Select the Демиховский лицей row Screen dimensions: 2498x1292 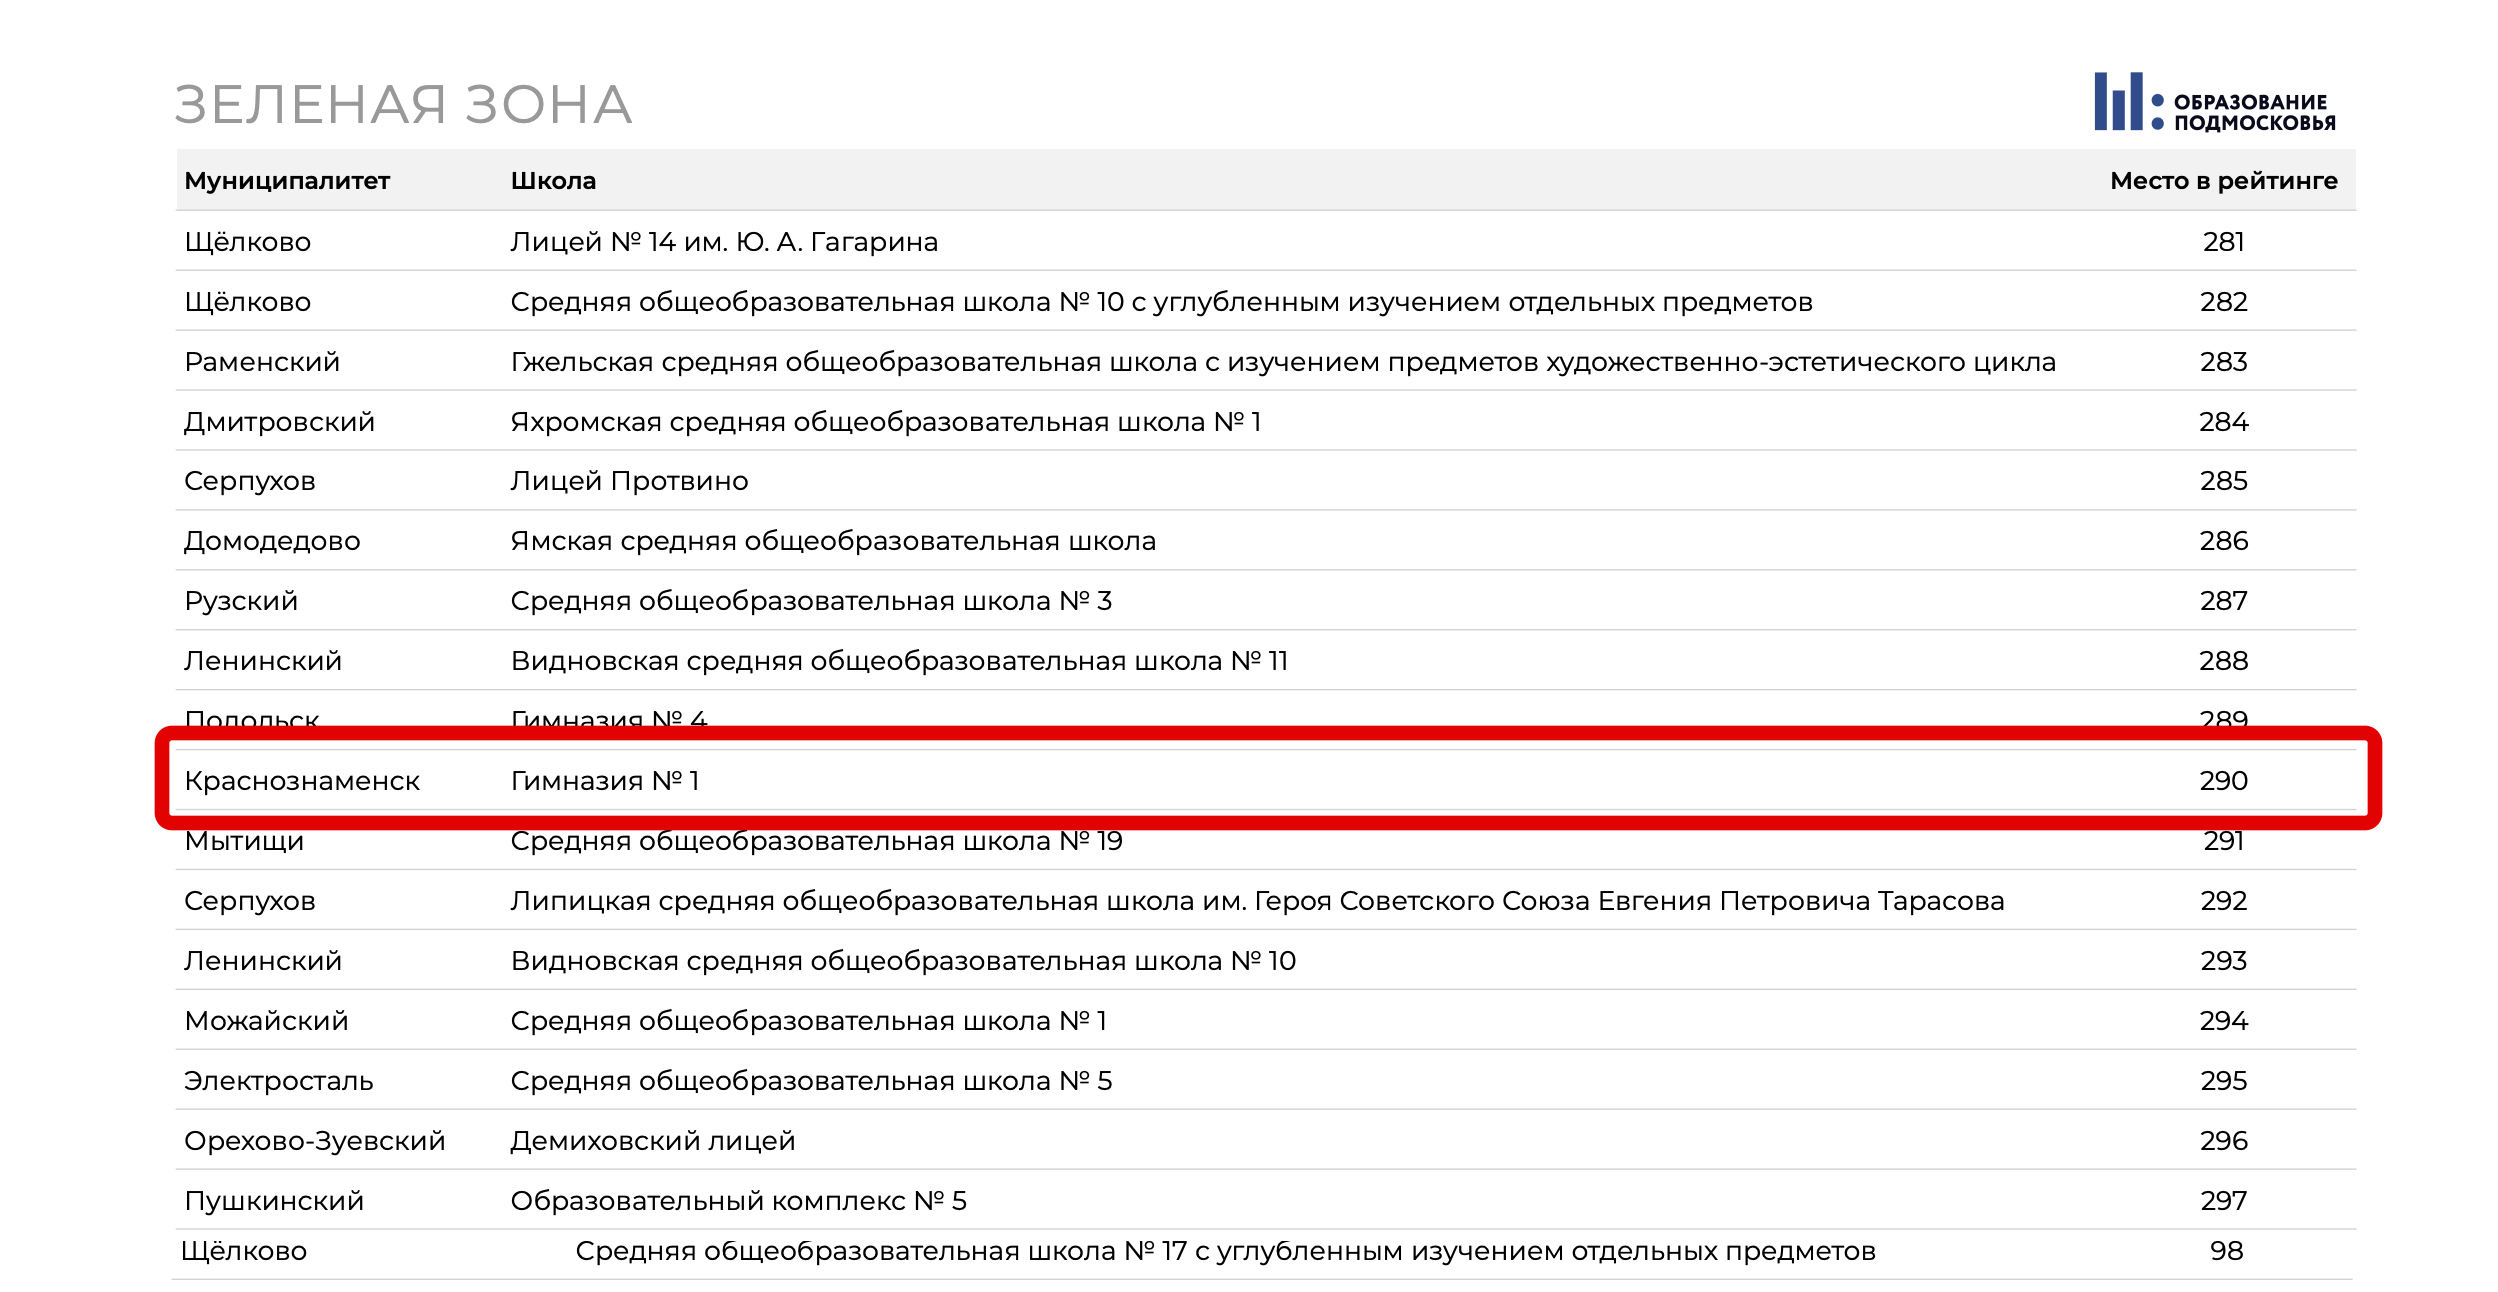click(x=1266, y=1140)
